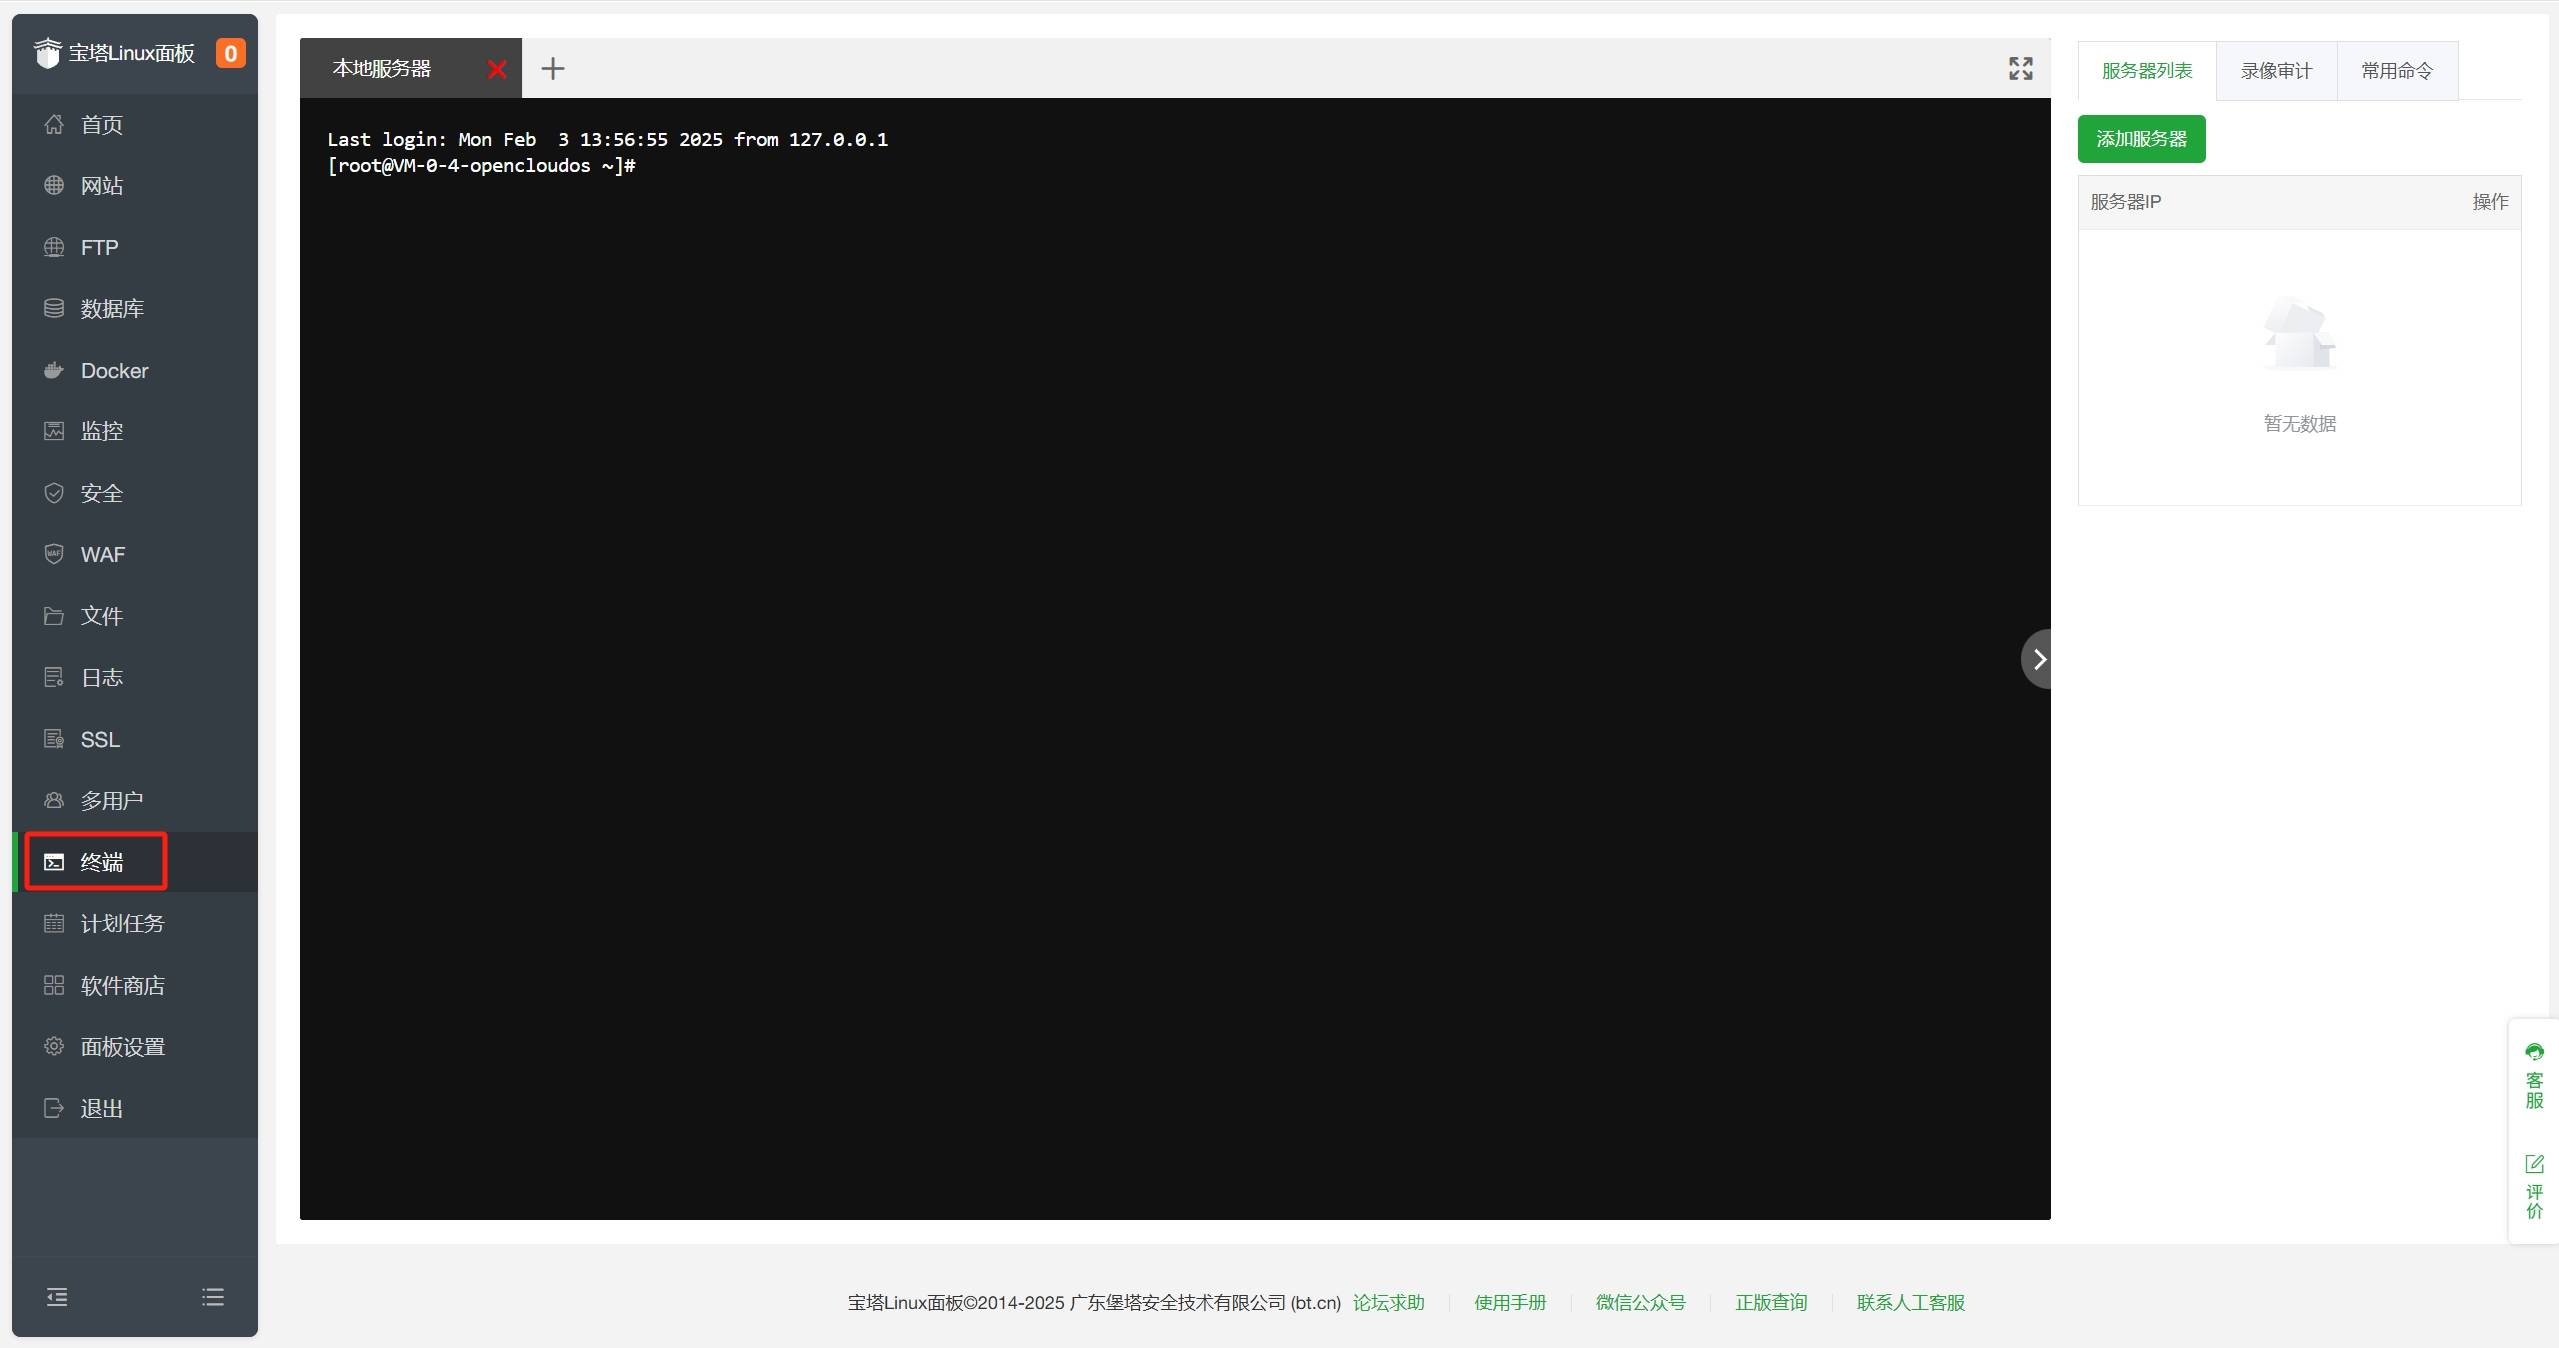Click the Docker whale icon
Image resolution: width=2559 pixels, height=1348 pixels.
54,370
